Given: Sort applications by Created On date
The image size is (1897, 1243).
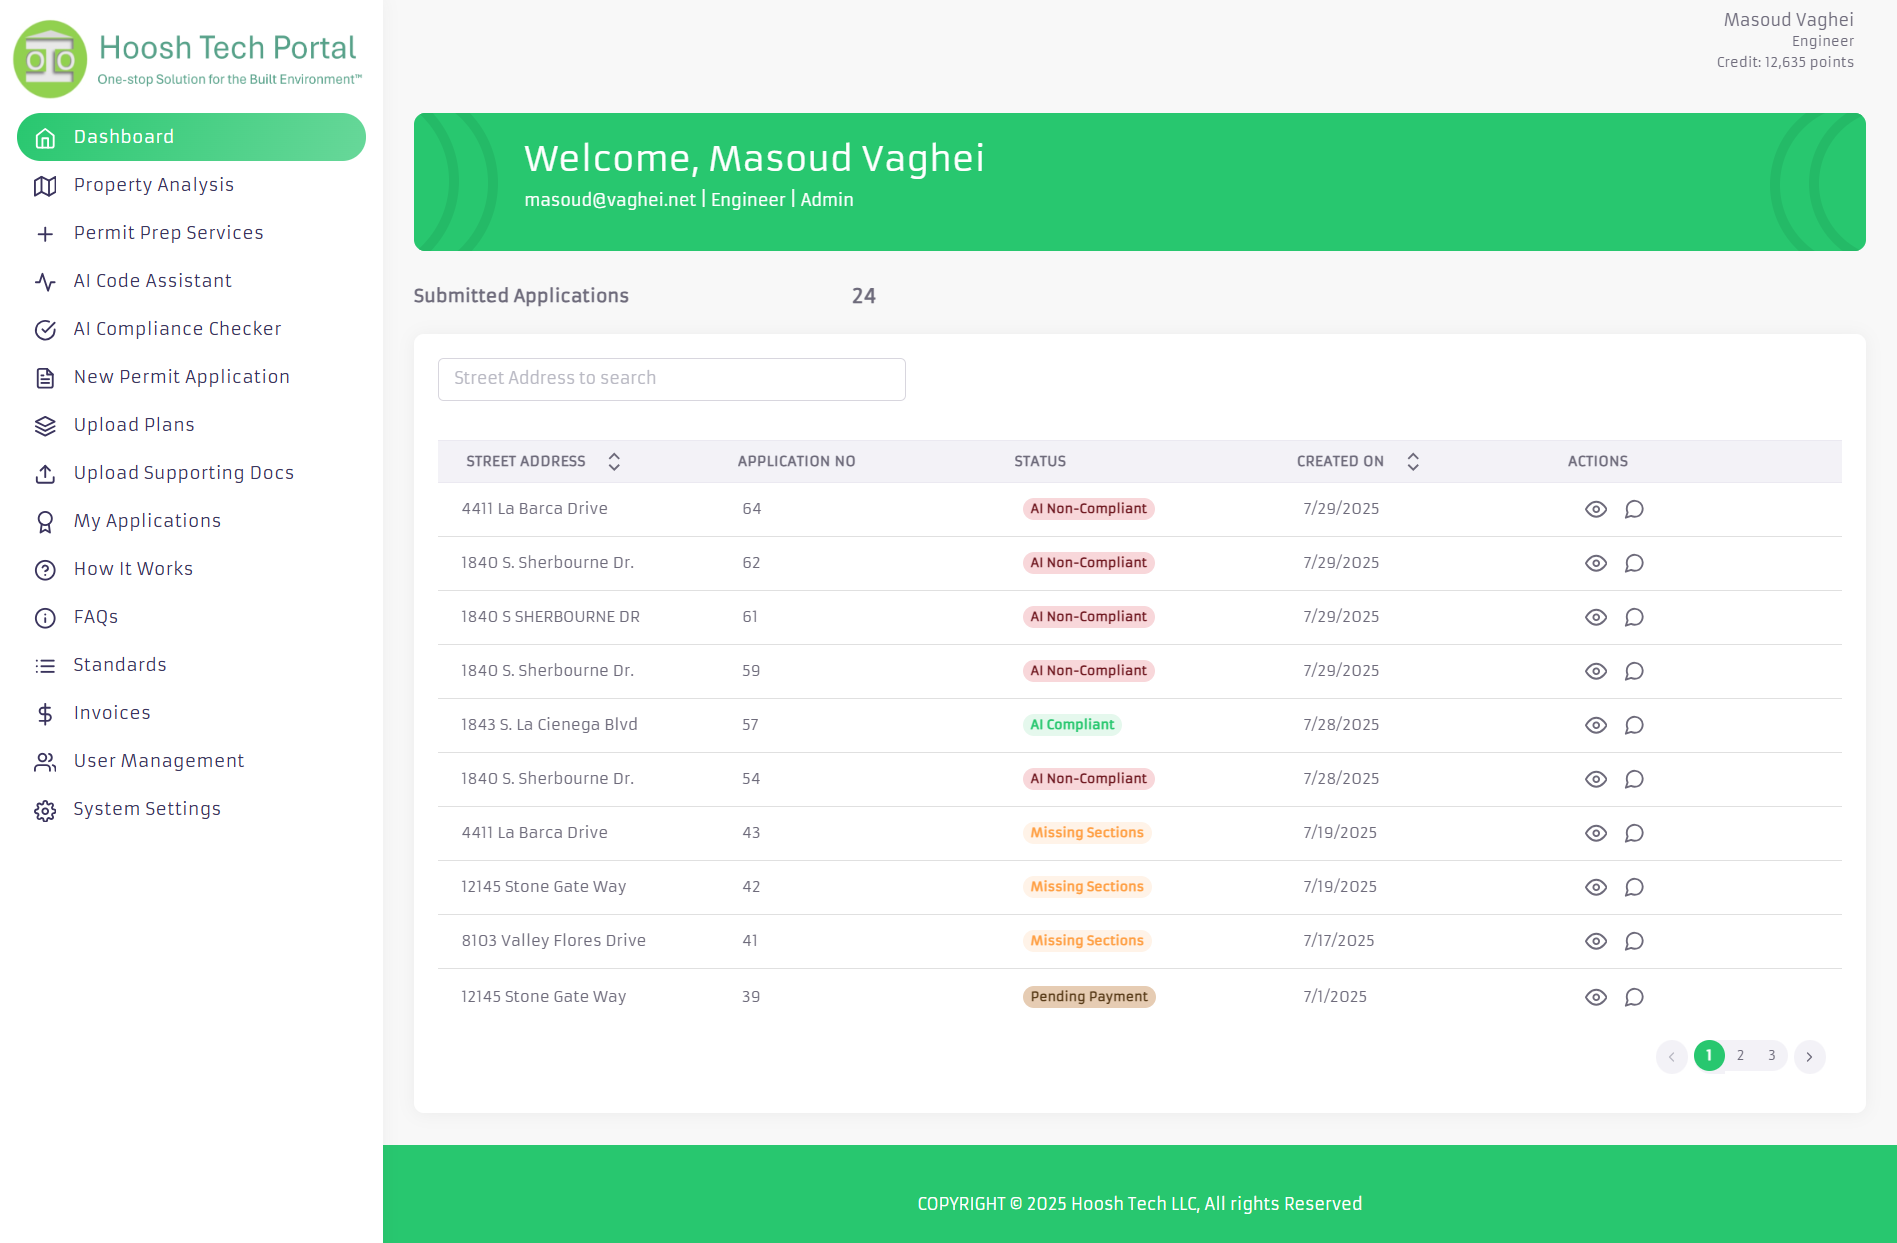Looking at the screenshot, I should pos(1413,461).
